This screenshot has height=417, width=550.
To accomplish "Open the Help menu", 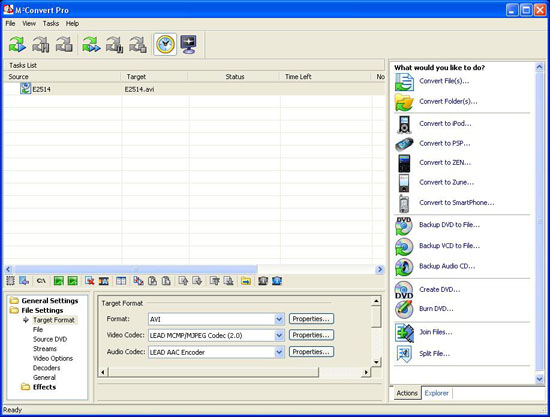I will [x=72, y=23].
